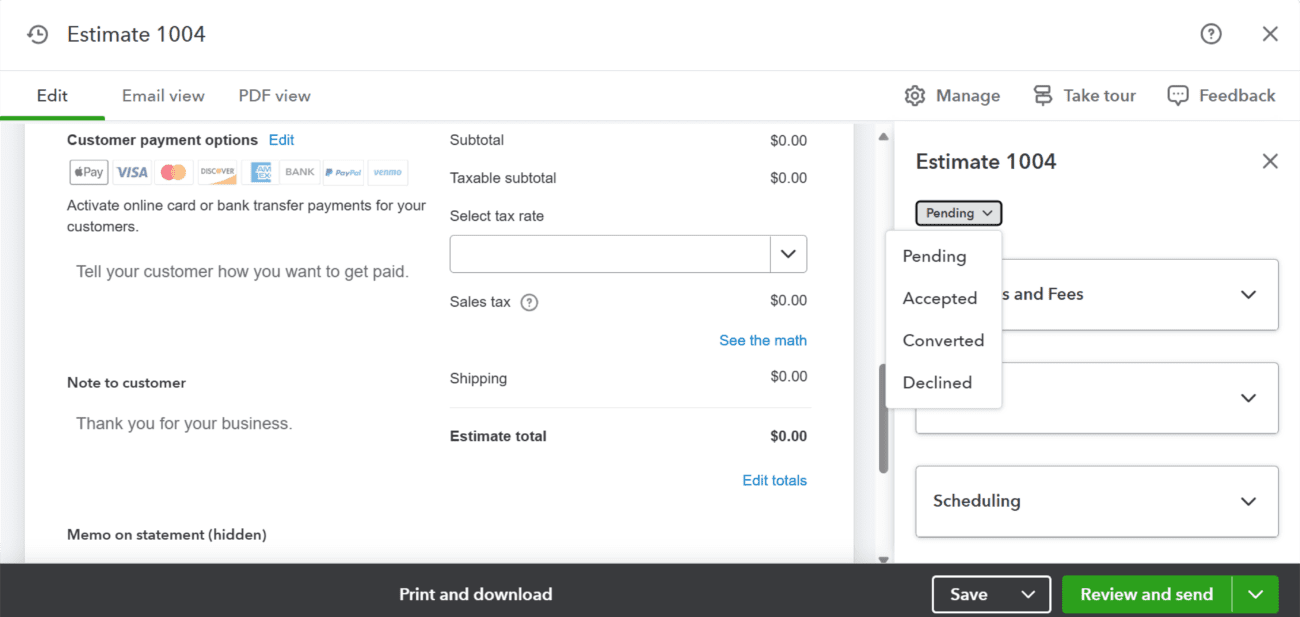Switch to the PDF view tab
The width and height of the screenshot is (1300, 617).
pyautogui.click(x=274, y=96)
